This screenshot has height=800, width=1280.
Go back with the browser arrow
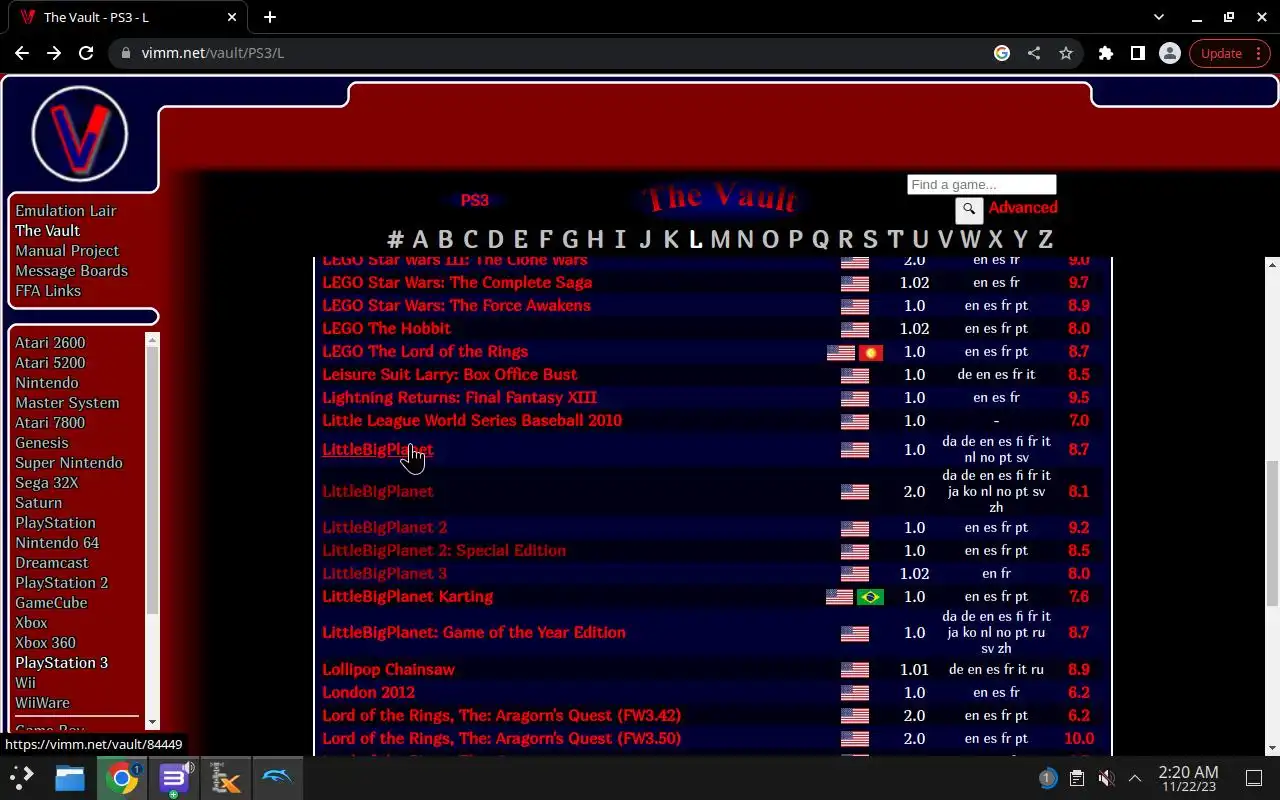pos(22,53)
